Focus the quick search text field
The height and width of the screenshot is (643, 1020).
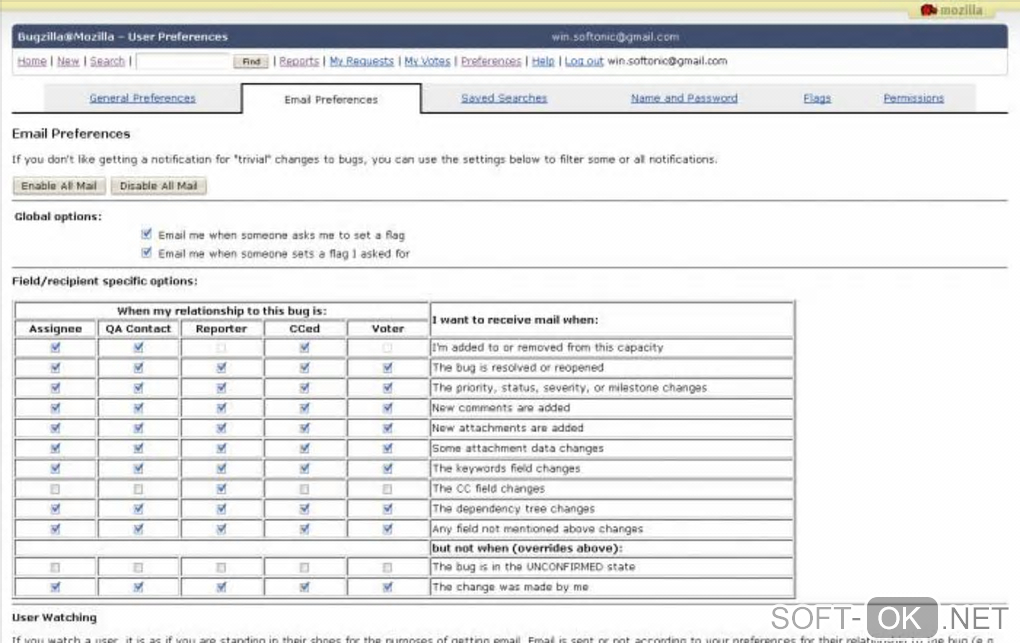pos(184,61)
